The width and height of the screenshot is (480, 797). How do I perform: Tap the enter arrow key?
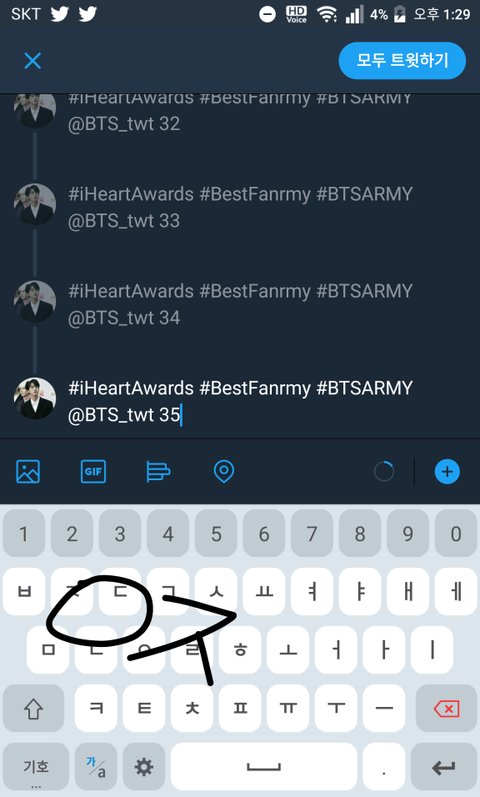(x=444, y=767)
